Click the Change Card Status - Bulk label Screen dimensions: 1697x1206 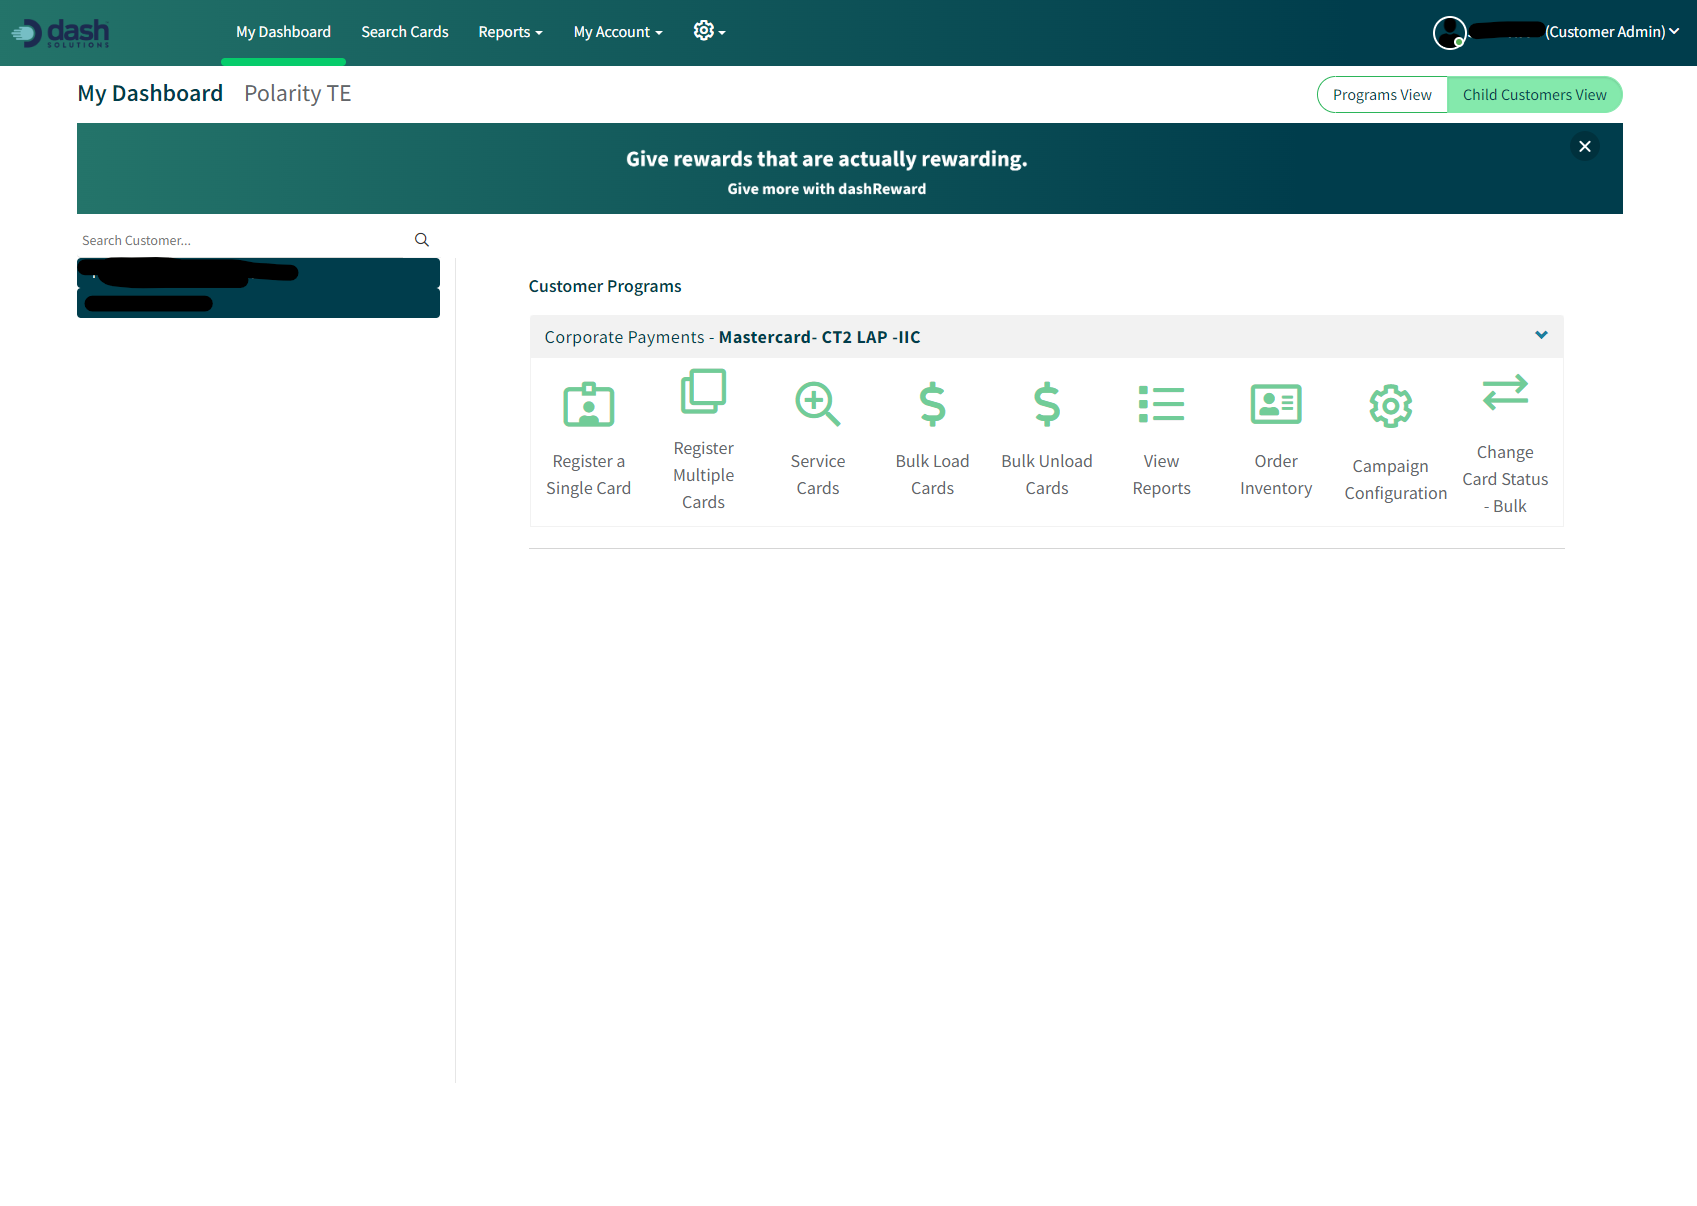tap(1505, 479)
